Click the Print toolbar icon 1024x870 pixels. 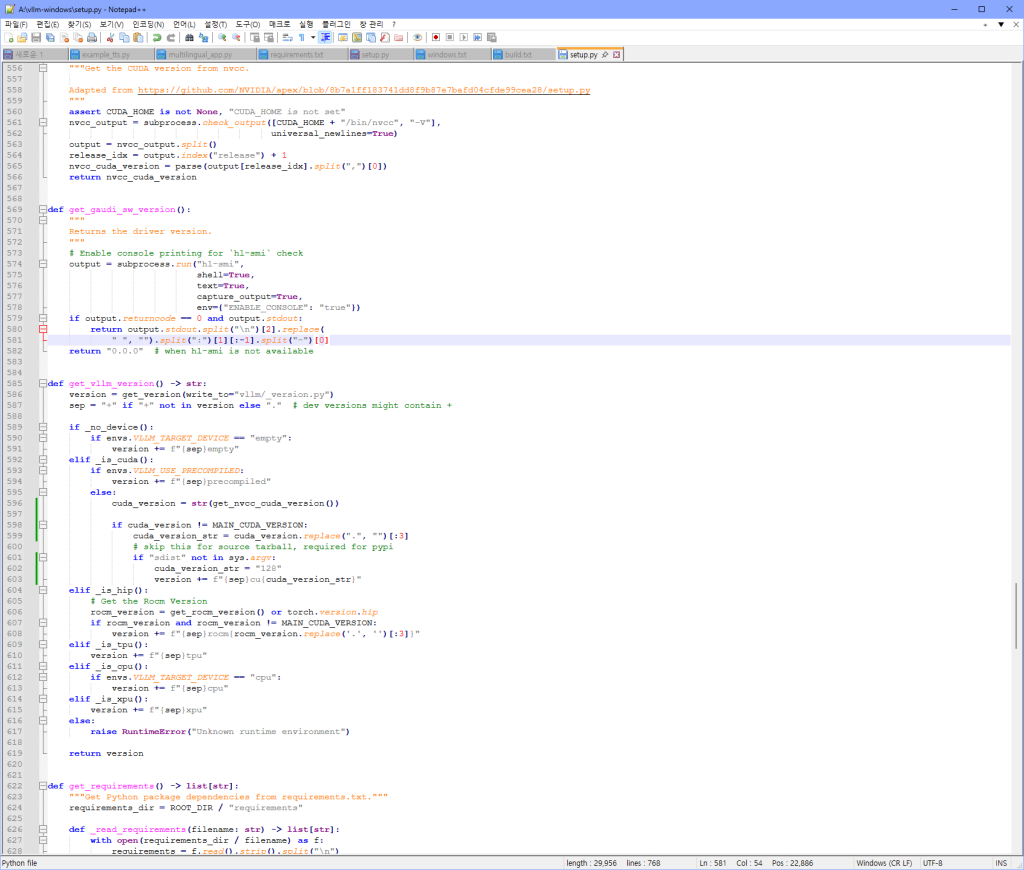tap(92, 38)
